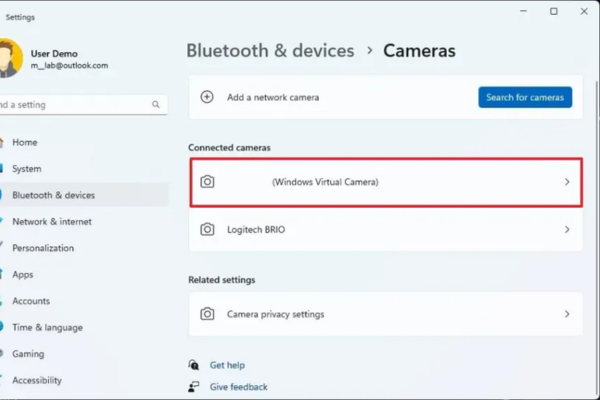This screenshot has height=400, width=600.
Task: Click the Search for cameras button
Action: click(x=525, y=97)
